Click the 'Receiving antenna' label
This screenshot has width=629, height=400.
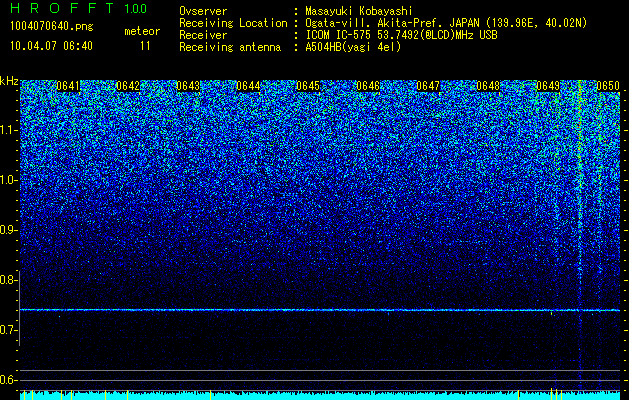coord(230,47)
